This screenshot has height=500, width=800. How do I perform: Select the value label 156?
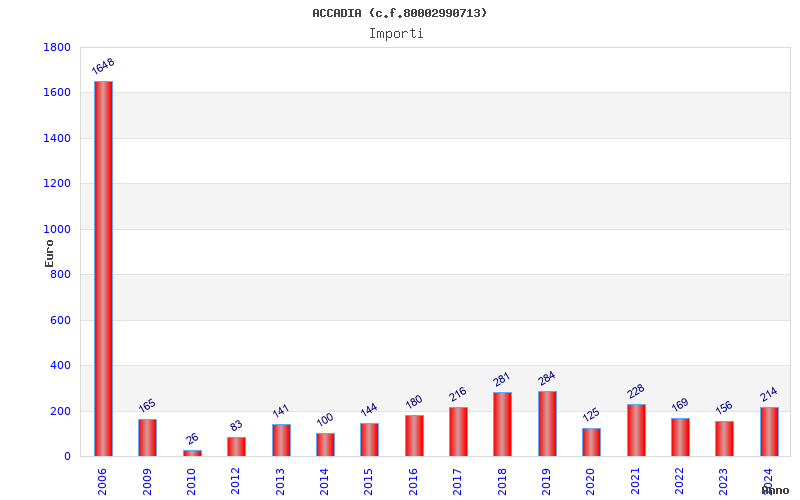coord(724,407)
